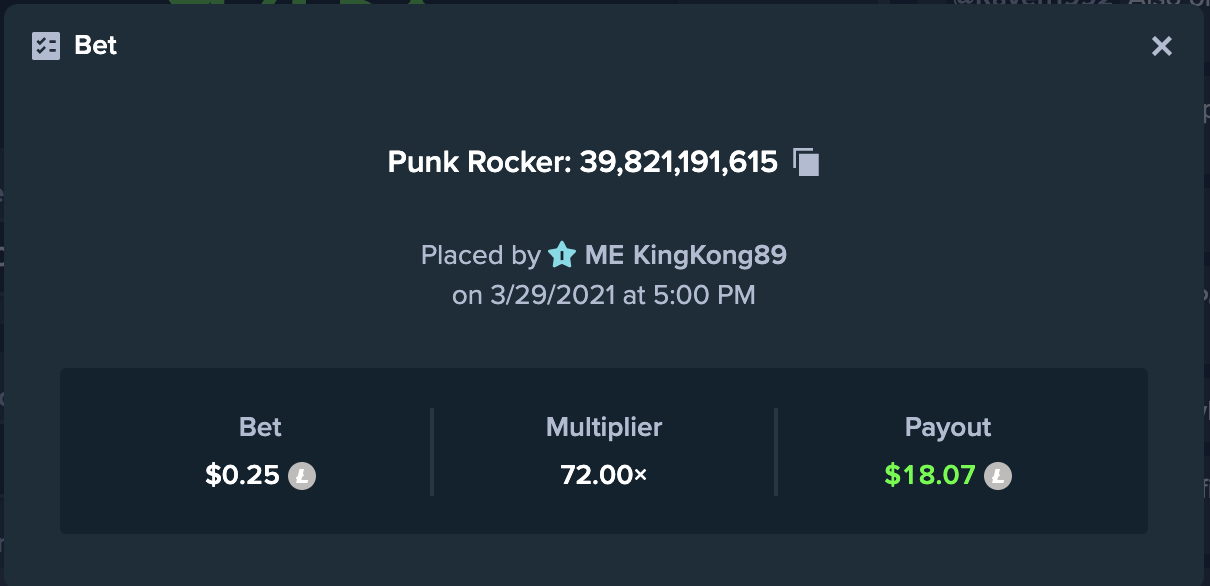This screenshot has width=1210, height=586.
Task: Select the Punk Rocker bet ID text
Action: click(x=583, y=162)
